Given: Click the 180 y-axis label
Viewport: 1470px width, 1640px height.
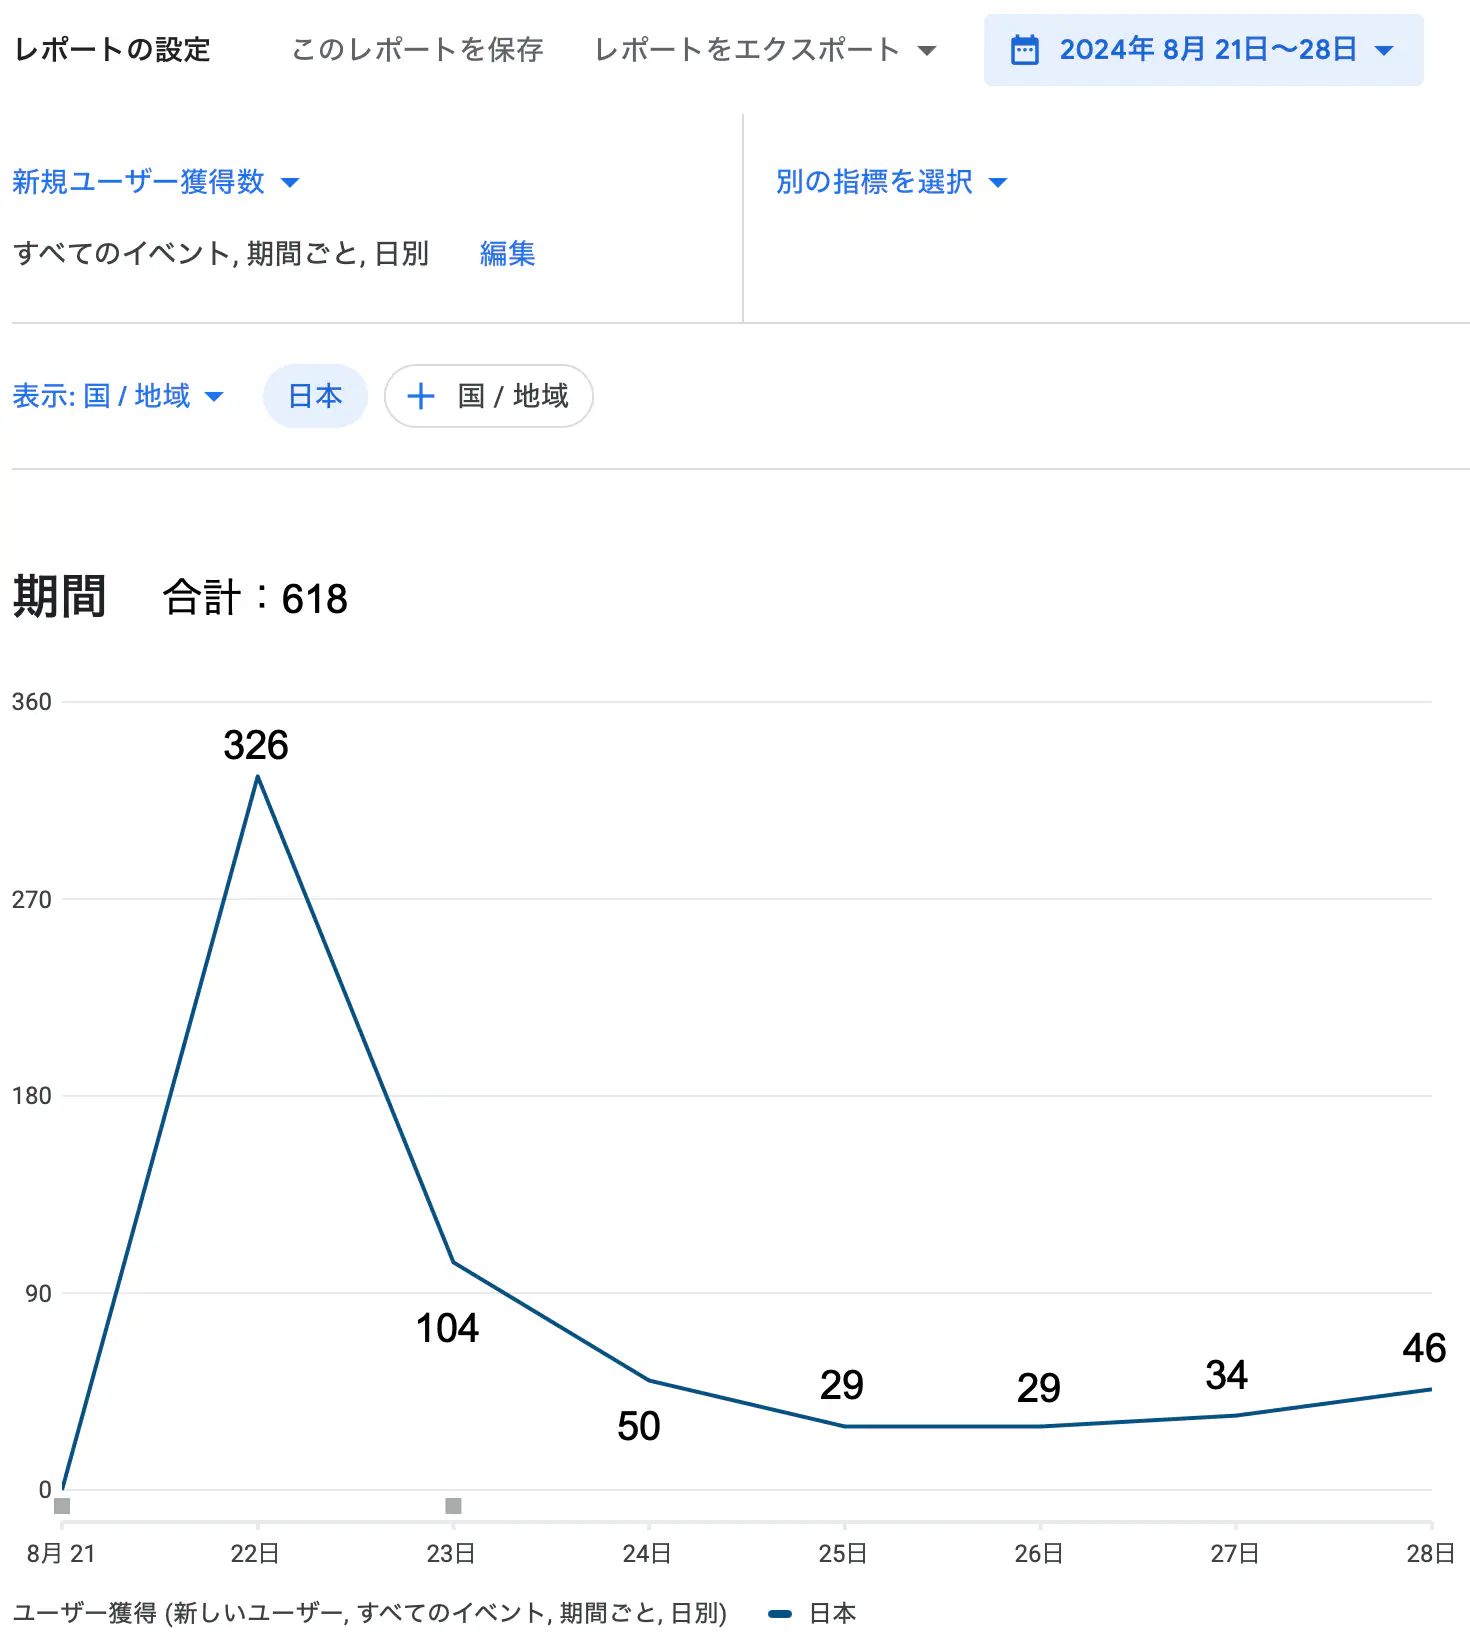Looking at the screenshot, I should (32, 1096).
